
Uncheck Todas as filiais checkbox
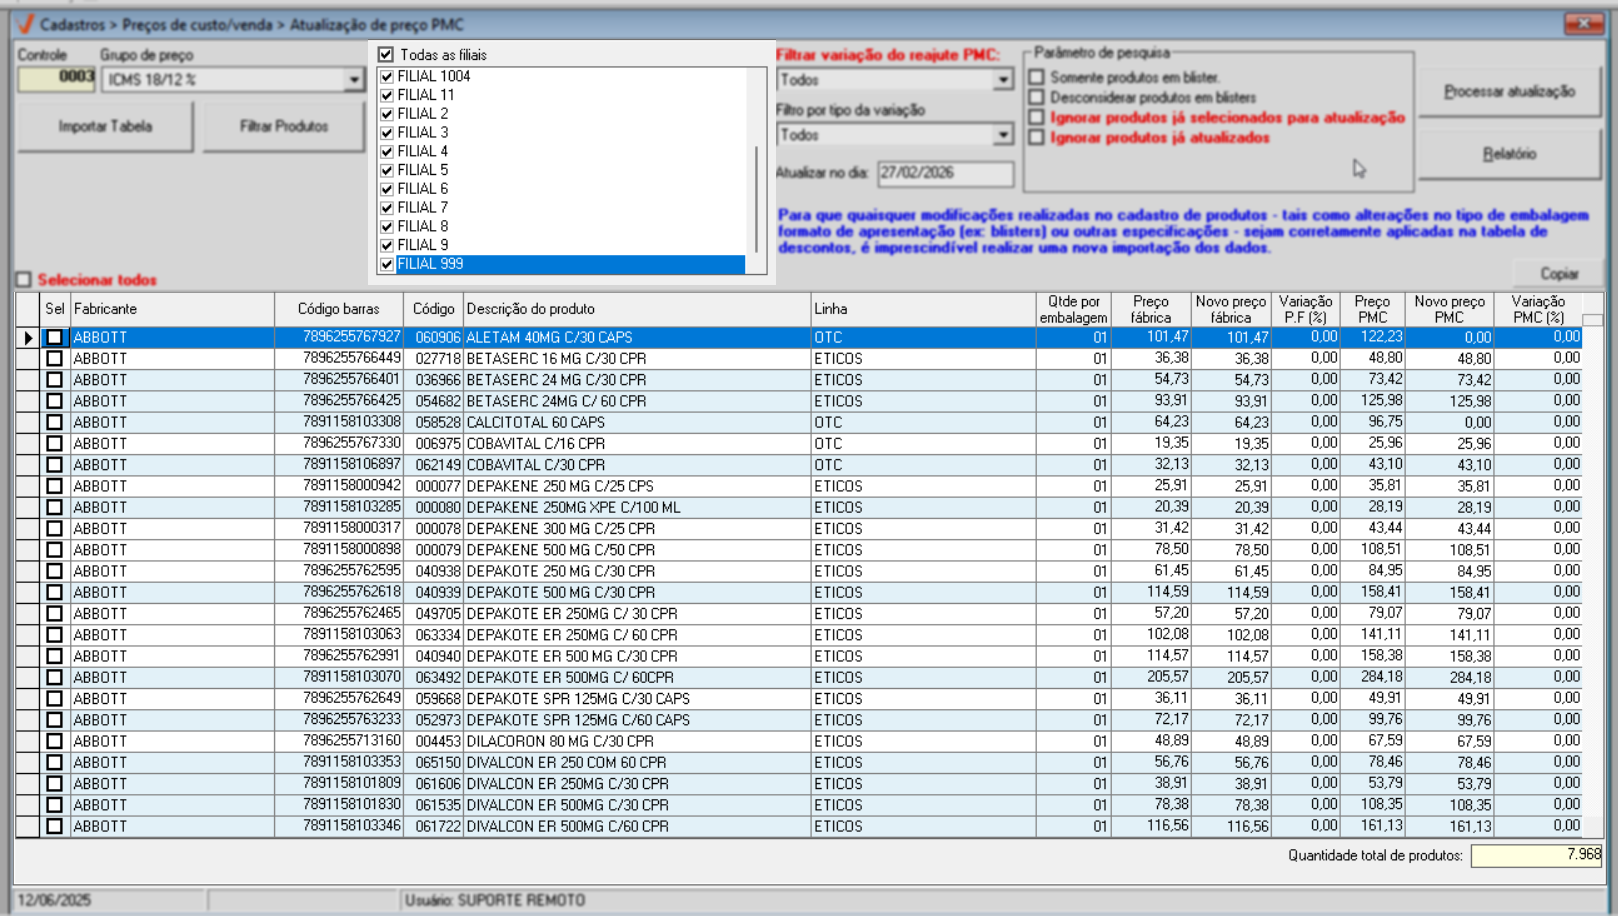[x=386, y=55]
